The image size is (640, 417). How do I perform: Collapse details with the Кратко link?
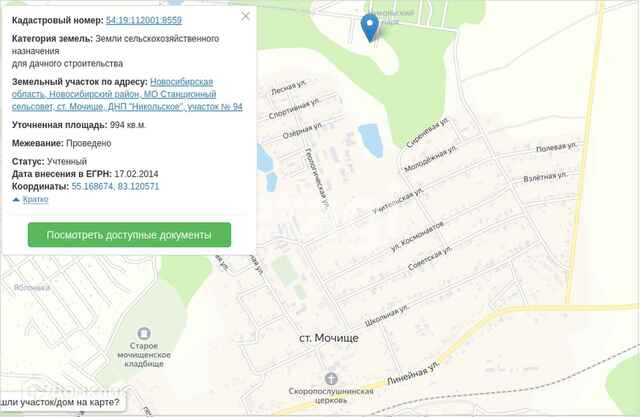(x=35, y=199)
